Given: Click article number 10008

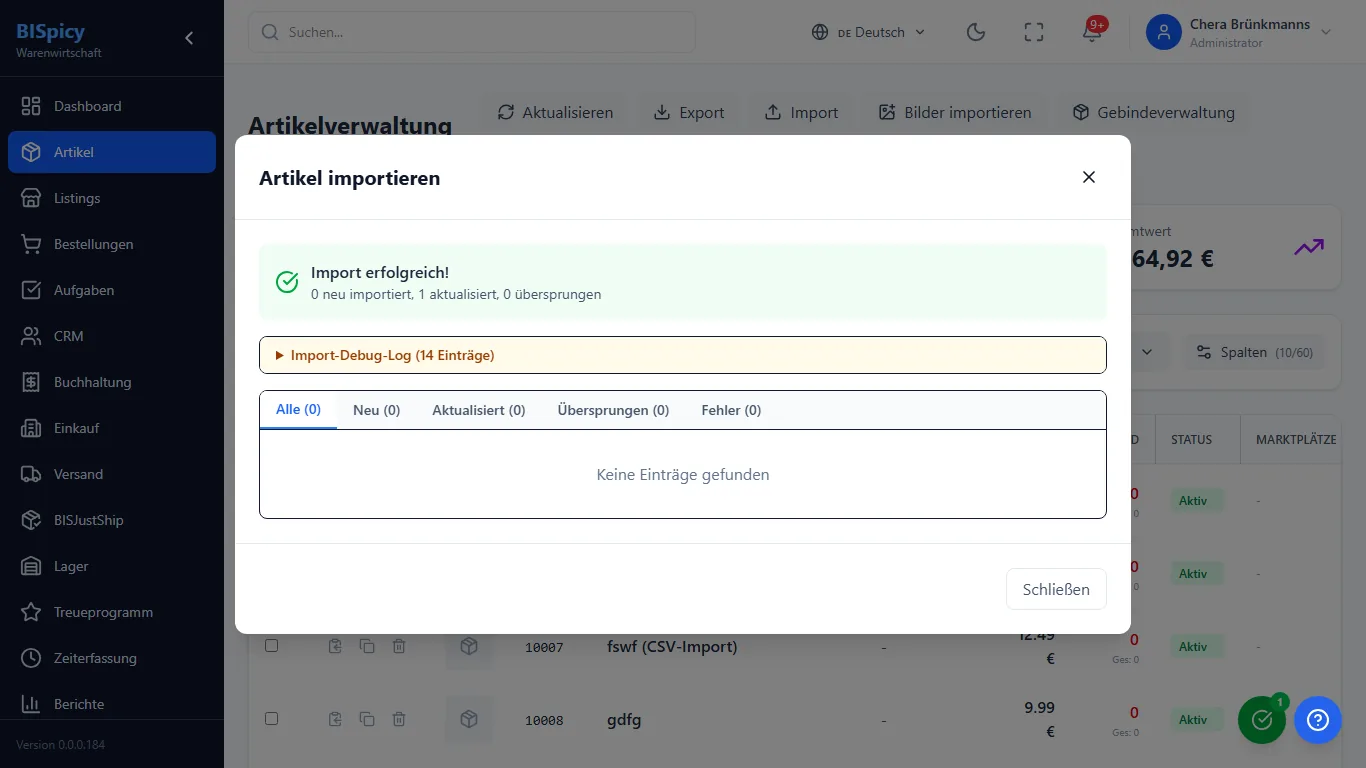Looking at the screenshot, I should pos(544,720).
